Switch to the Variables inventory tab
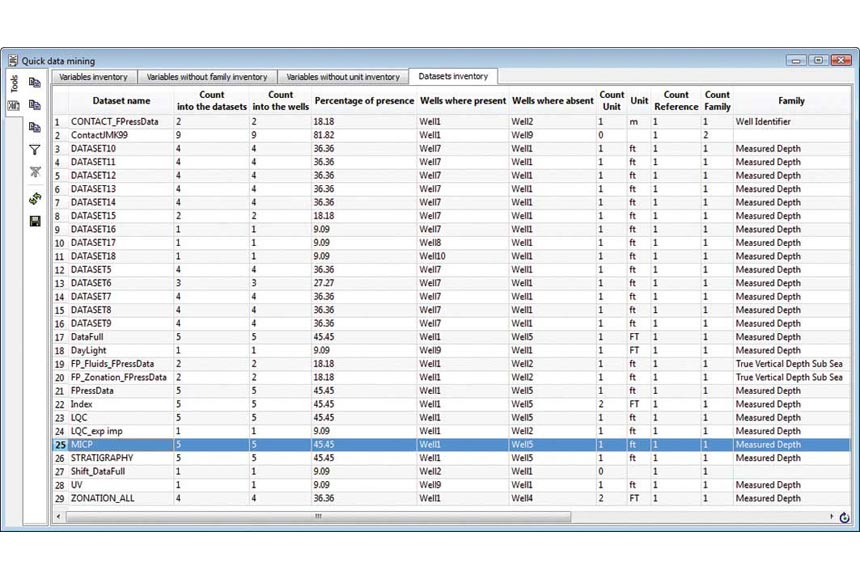 coord(93,77)
